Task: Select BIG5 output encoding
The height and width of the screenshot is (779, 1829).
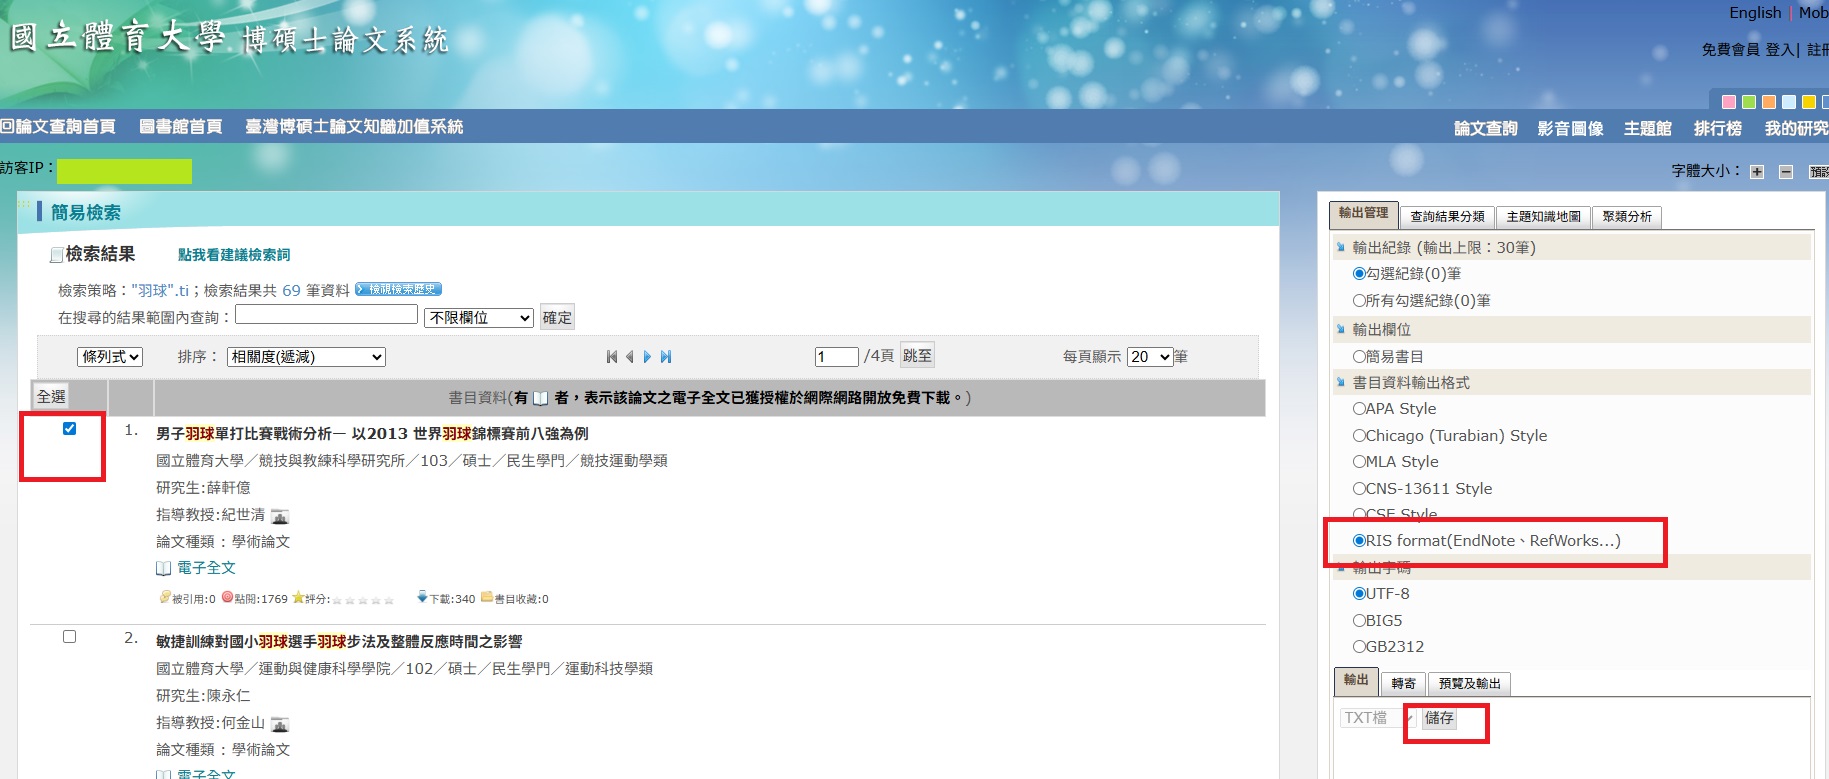Action: point(1359,621)
